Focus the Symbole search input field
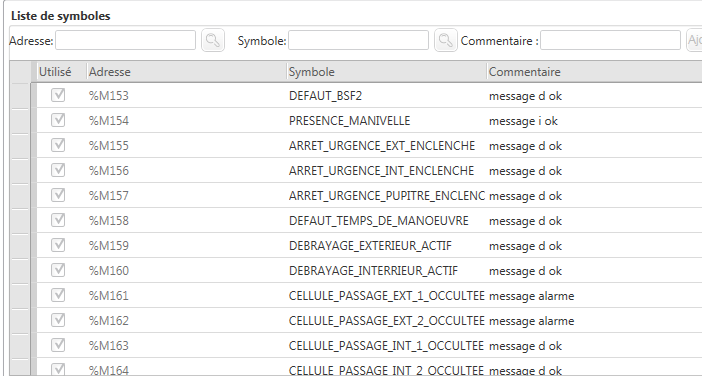Image resolution: width=702 pixels, height=376 pixels. [x=358, y=40]
